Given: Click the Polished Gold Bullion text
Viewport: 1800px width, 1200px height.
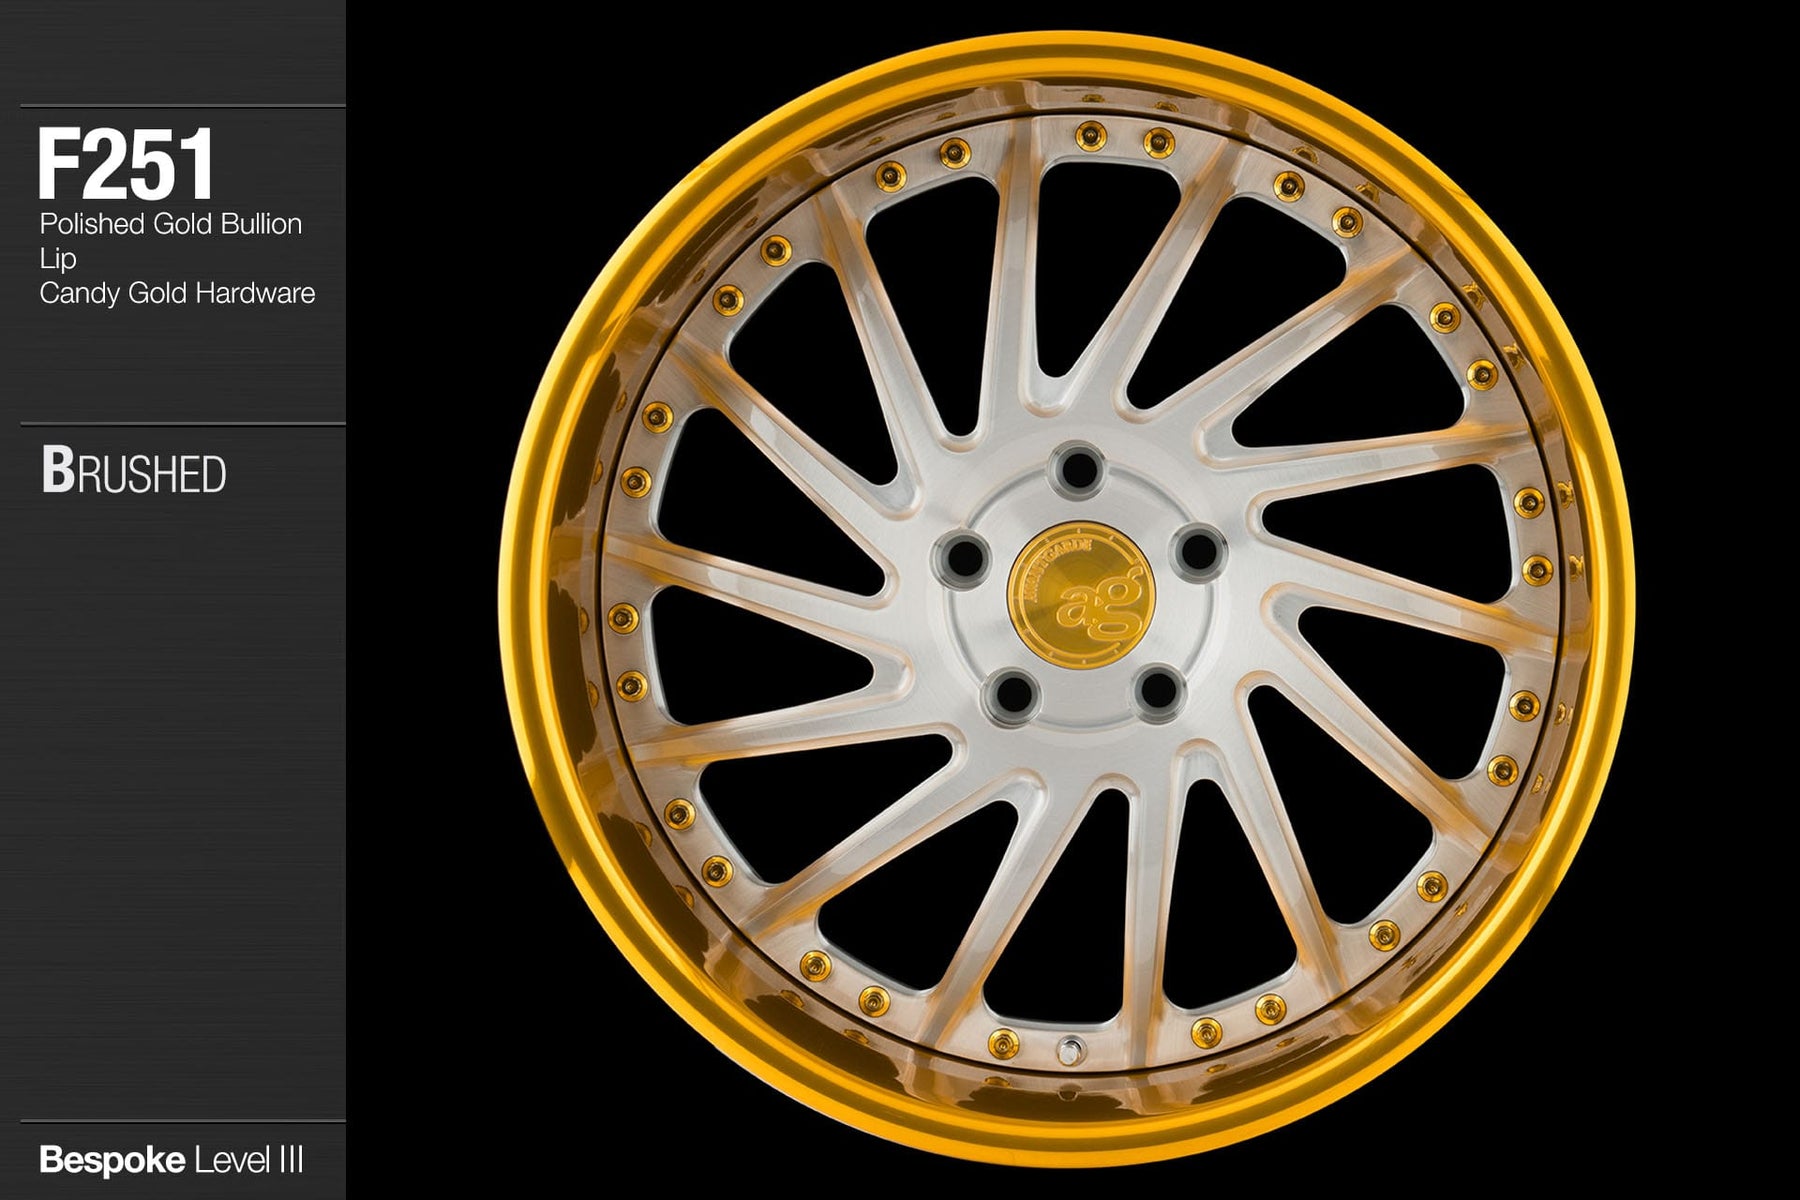Looking at the screenshot, I should tap(170, 223).
